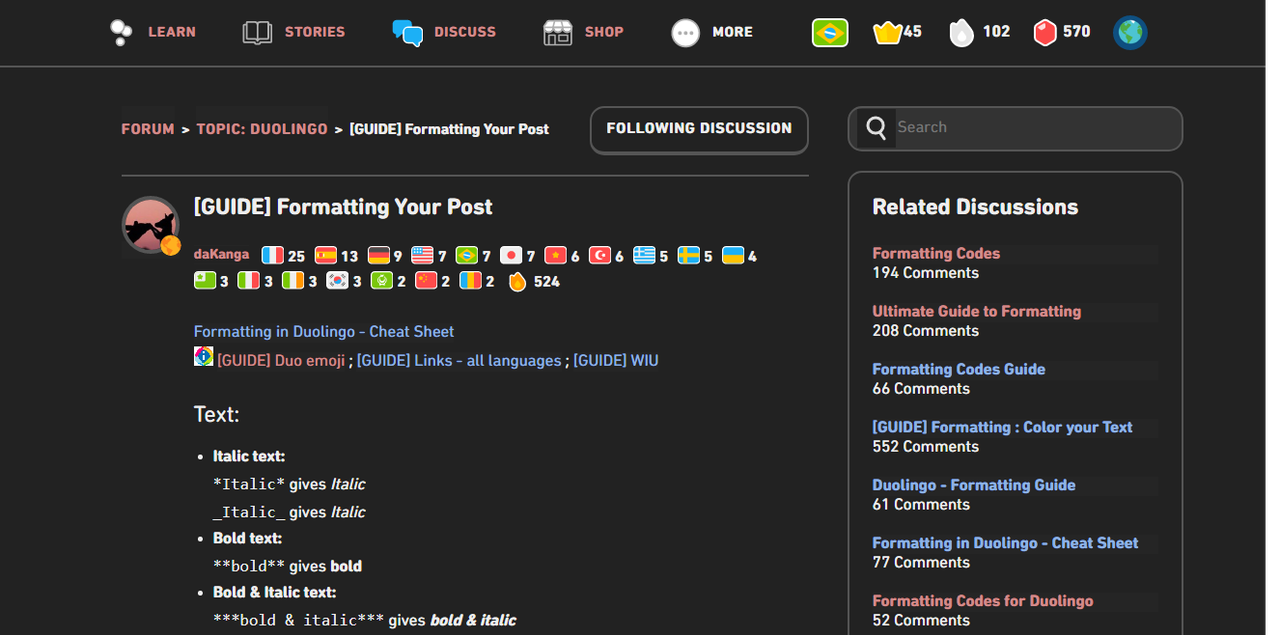
Task: Click the red gem icon showing 570
Action: pos(1045,33)
